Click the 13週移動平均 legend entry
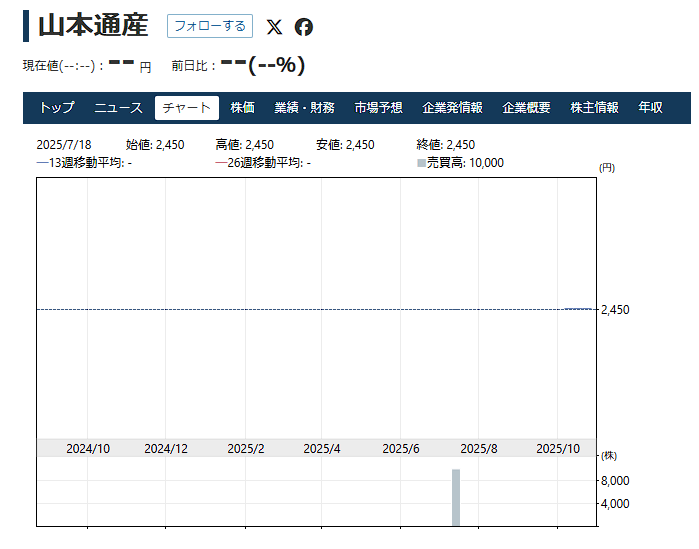This screenshot has height=549, width=699. [x=84, y=163]
